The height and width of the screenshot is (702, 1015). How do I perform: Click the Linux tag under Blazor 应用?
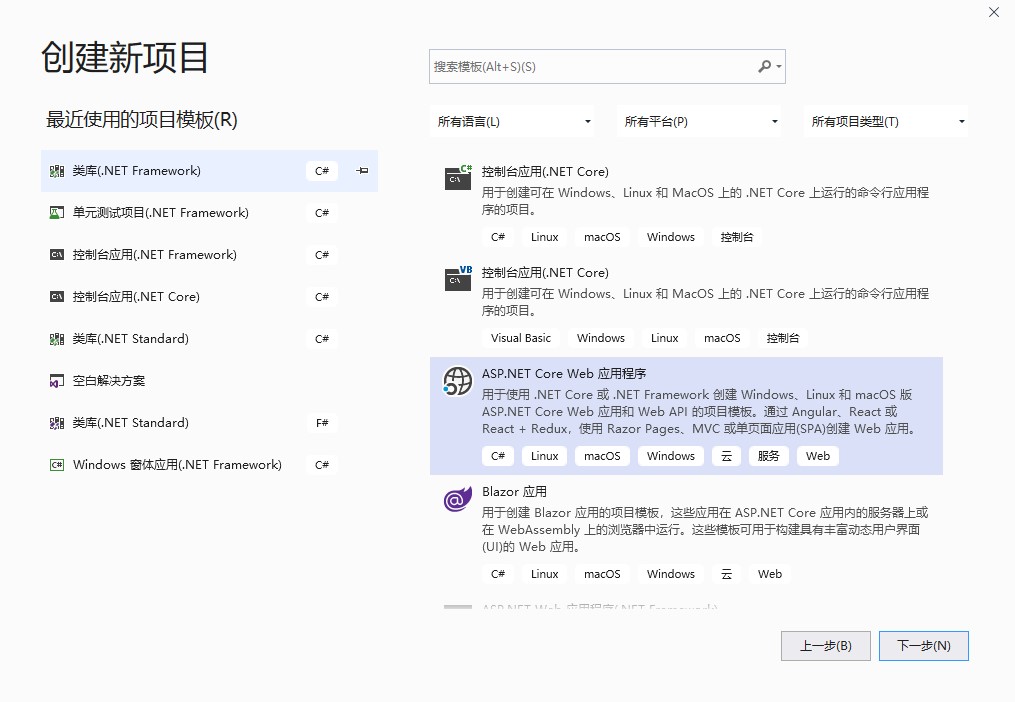coord(544,574)
